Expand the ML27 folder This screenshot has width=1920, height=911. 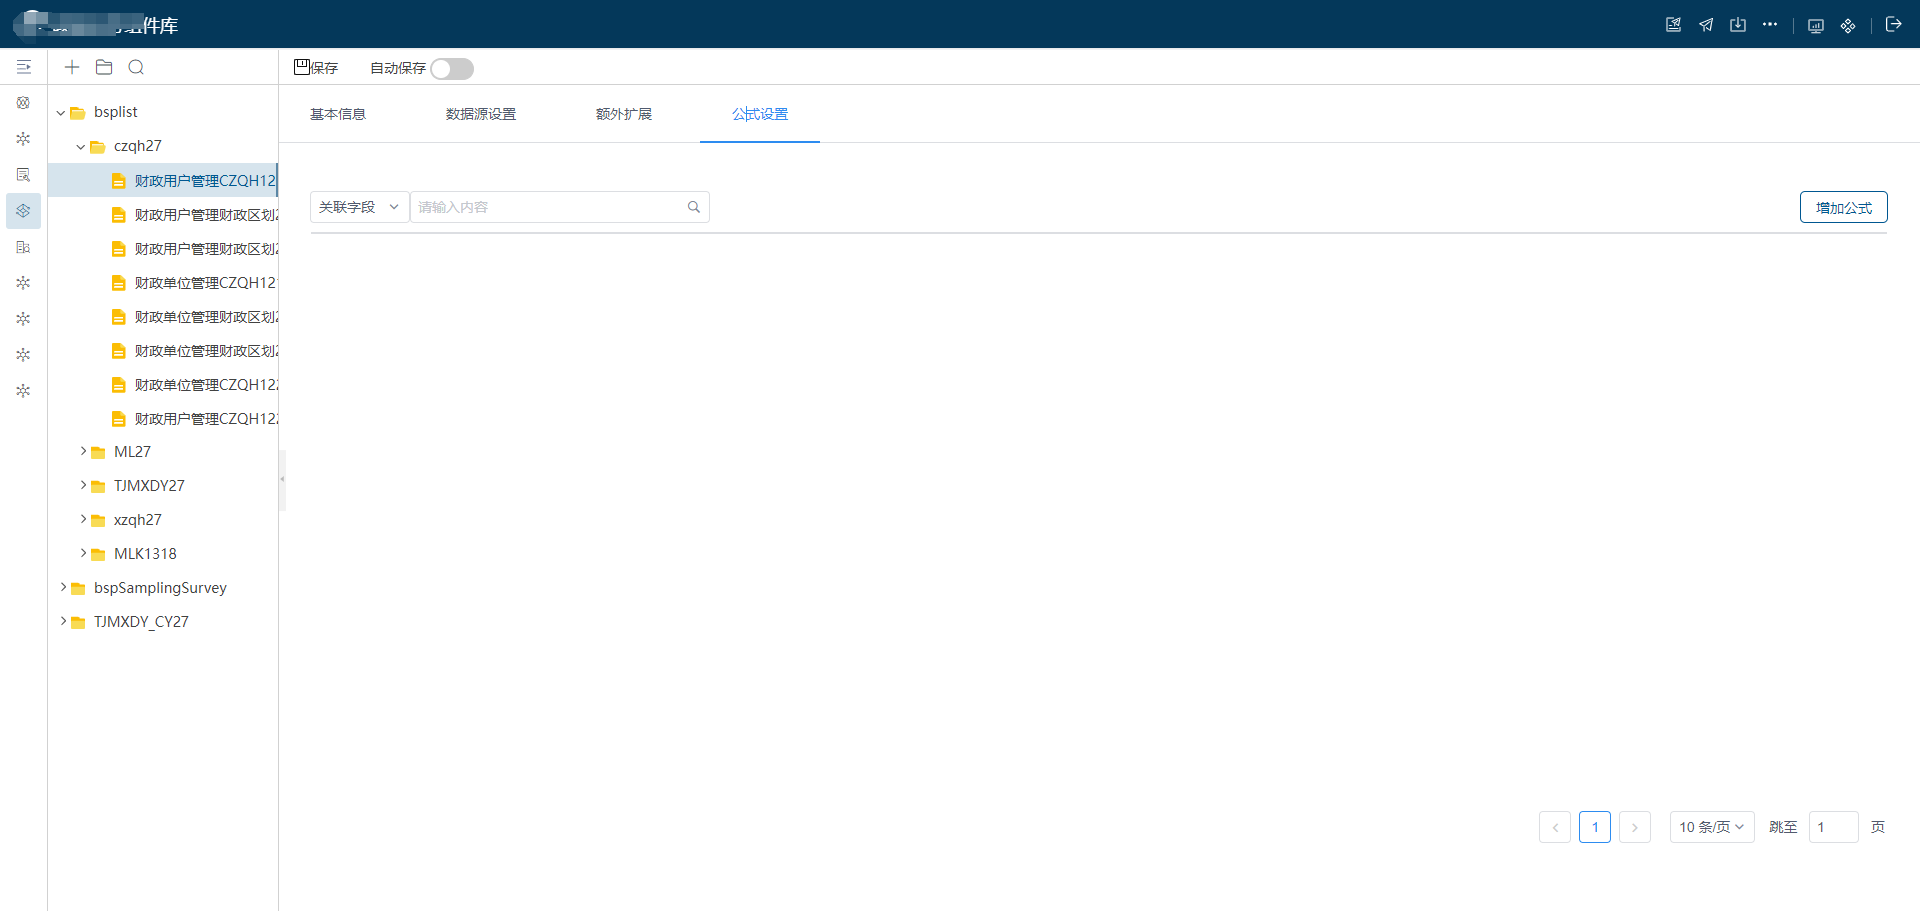click(83, 452)
